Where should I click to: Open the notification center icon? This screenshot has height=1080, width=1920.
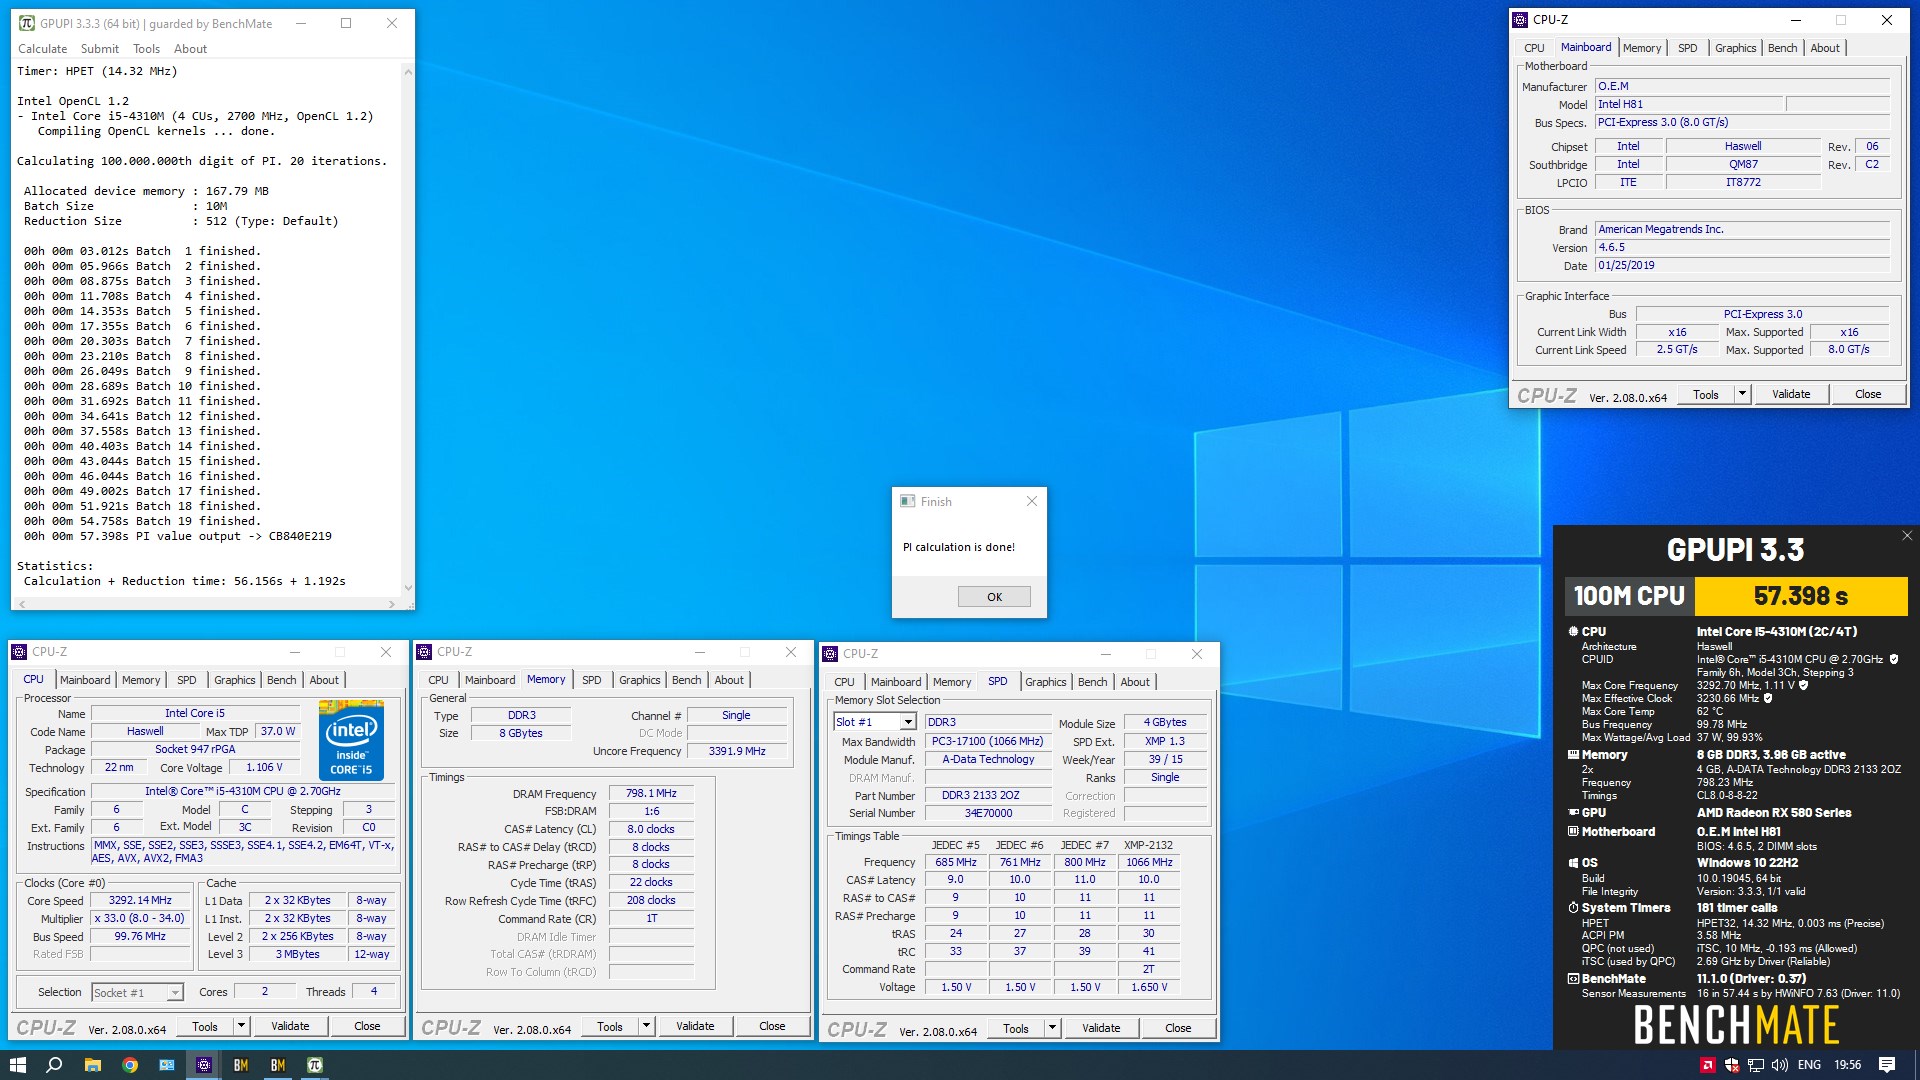point(1887,1065)
